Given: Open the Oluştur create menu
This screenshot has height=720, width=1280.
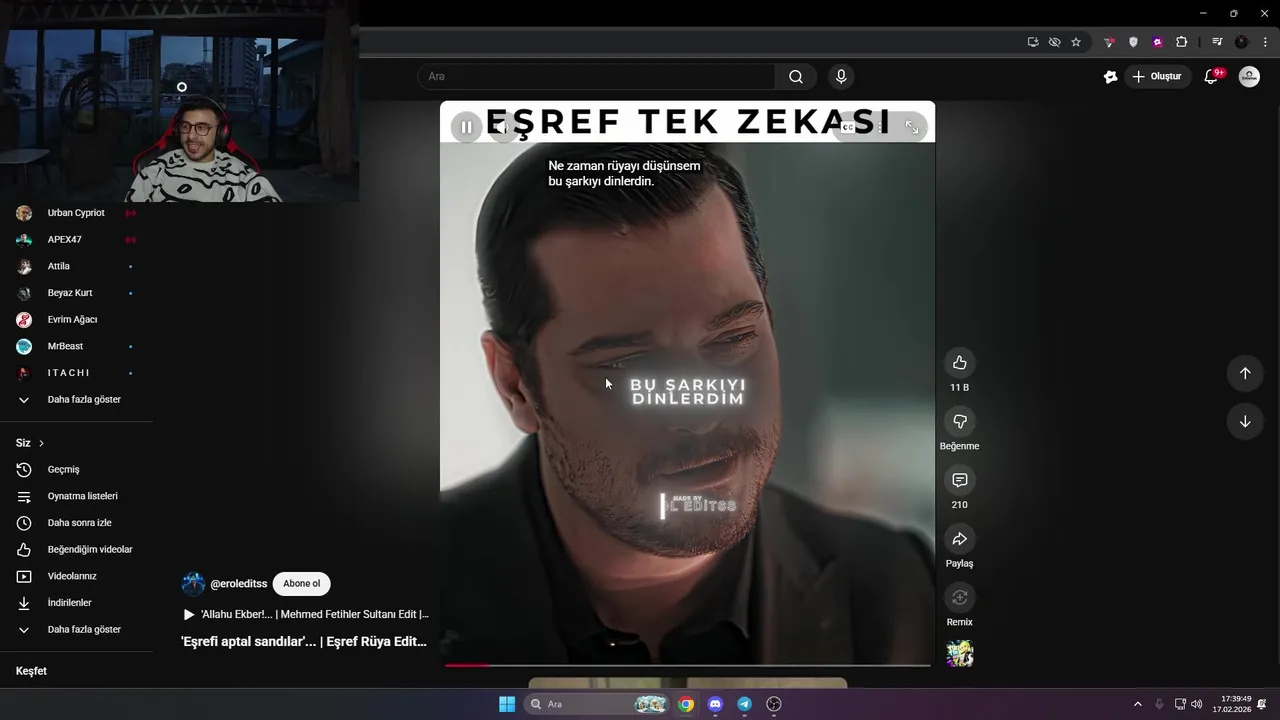Looking at the screenshot, I should (1157, 77).
